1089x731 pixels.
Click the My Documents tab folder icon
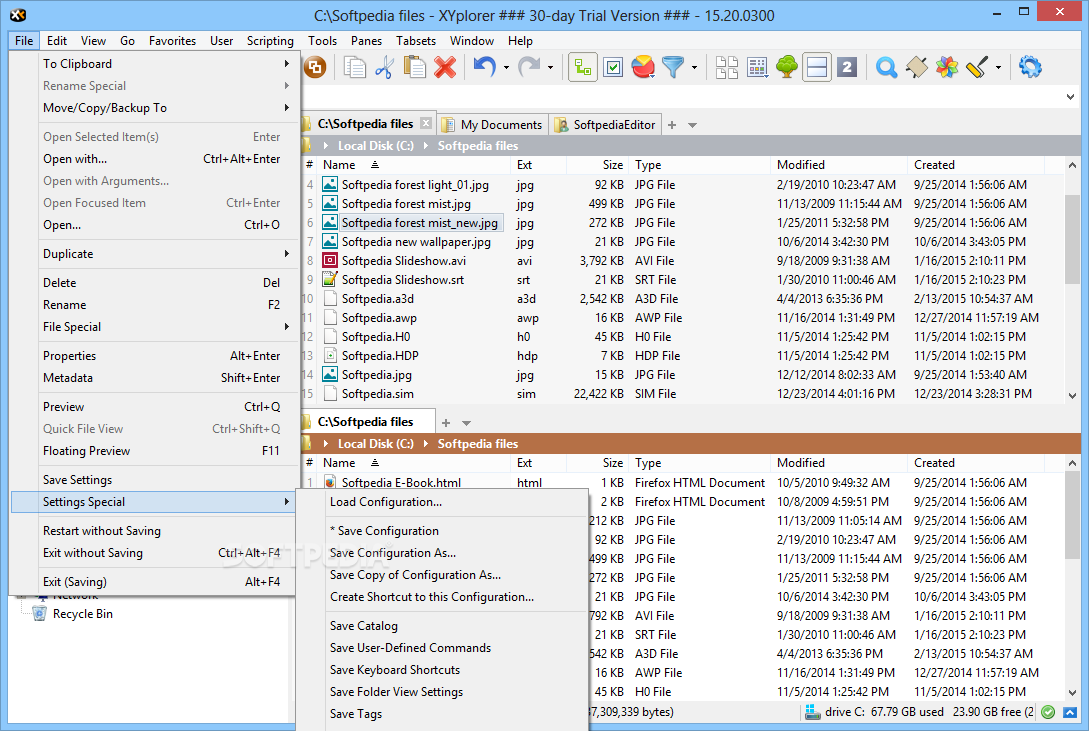(449, 125)
